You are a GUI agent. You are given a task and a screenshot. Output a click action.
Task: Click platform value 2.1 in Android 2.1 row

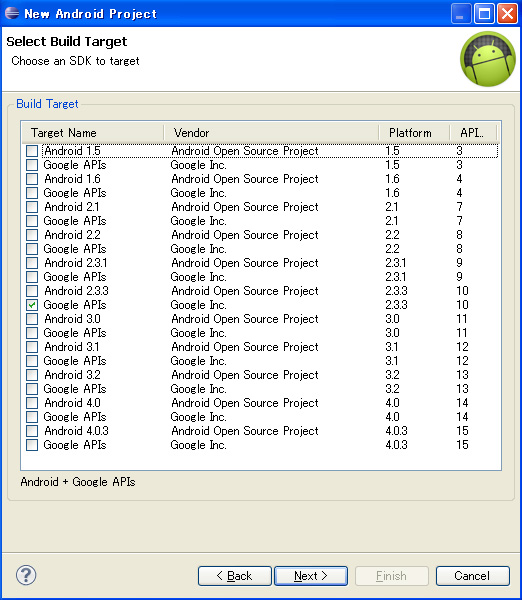coord(392,207)
